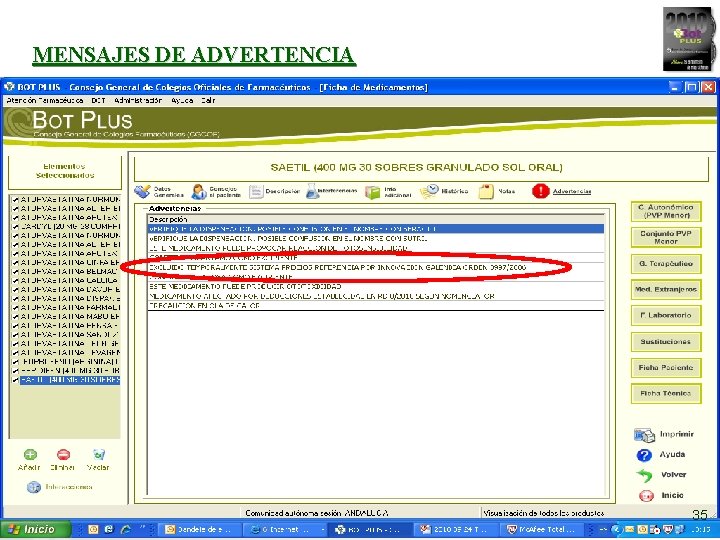The width and height of the screenshot is (720, 540).
Task: Select warning 'PRECAUCION EN OLA DE CALOR'
Action: click(376, 306)
